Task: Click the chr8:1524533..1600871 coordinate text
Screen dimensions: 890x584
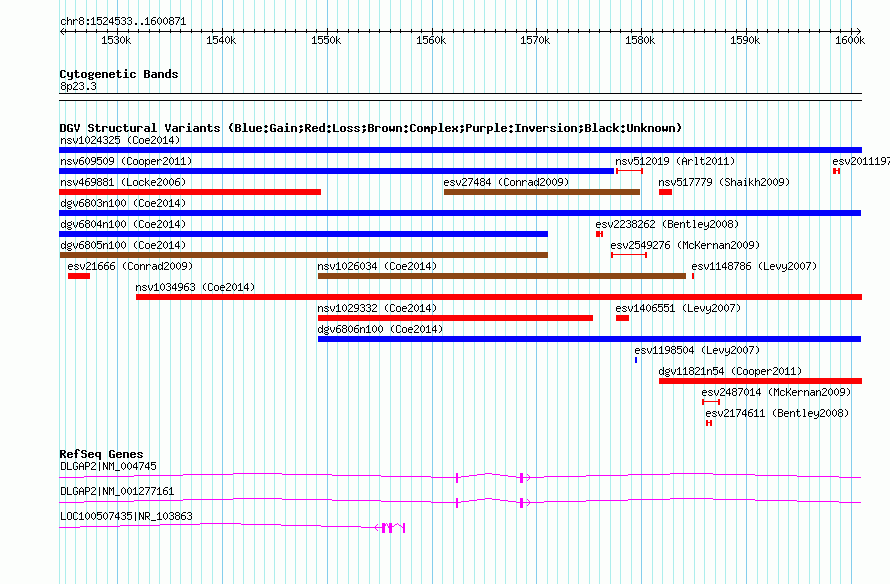Action: 123,22
